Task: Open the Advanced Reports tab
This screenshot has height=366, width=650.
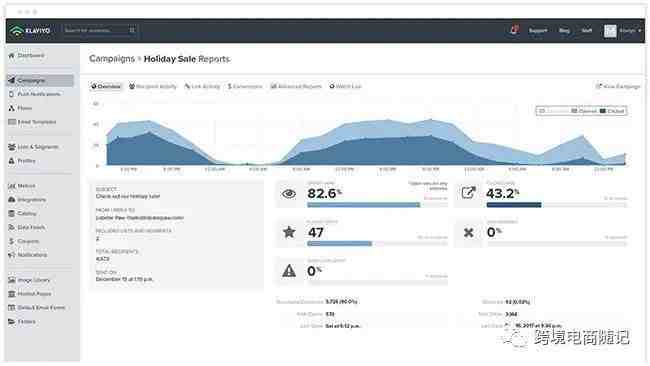Action: pyautogui.click(x=296, y=86)
